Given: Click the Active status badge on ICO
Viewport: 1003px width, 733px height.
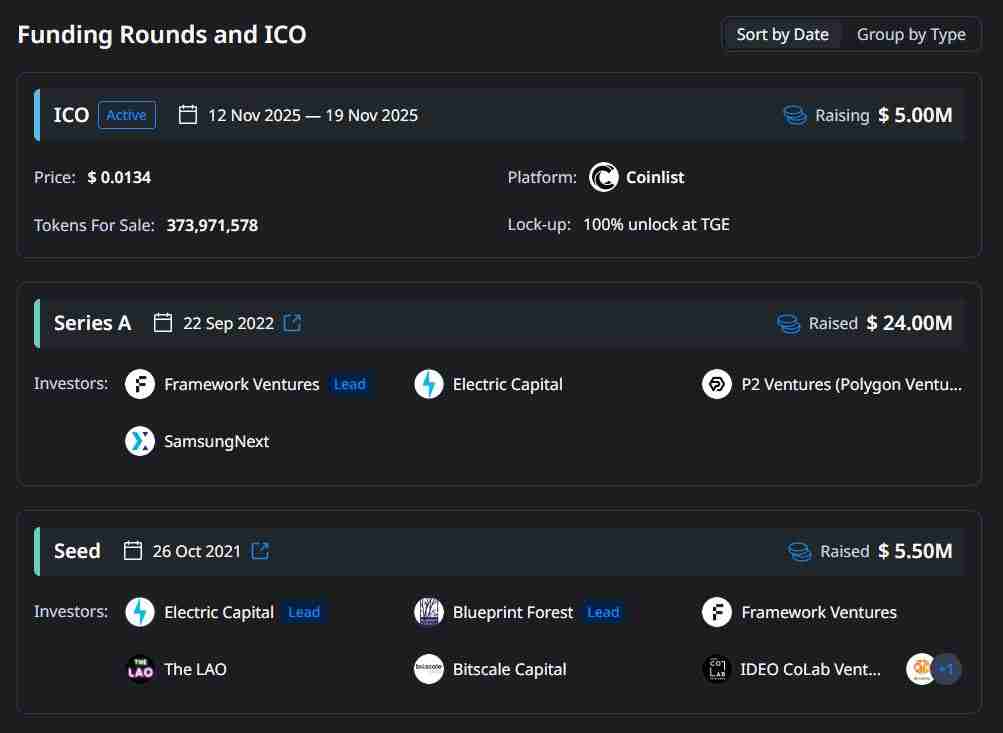Looking at the screenshot, I should [127, 115].
